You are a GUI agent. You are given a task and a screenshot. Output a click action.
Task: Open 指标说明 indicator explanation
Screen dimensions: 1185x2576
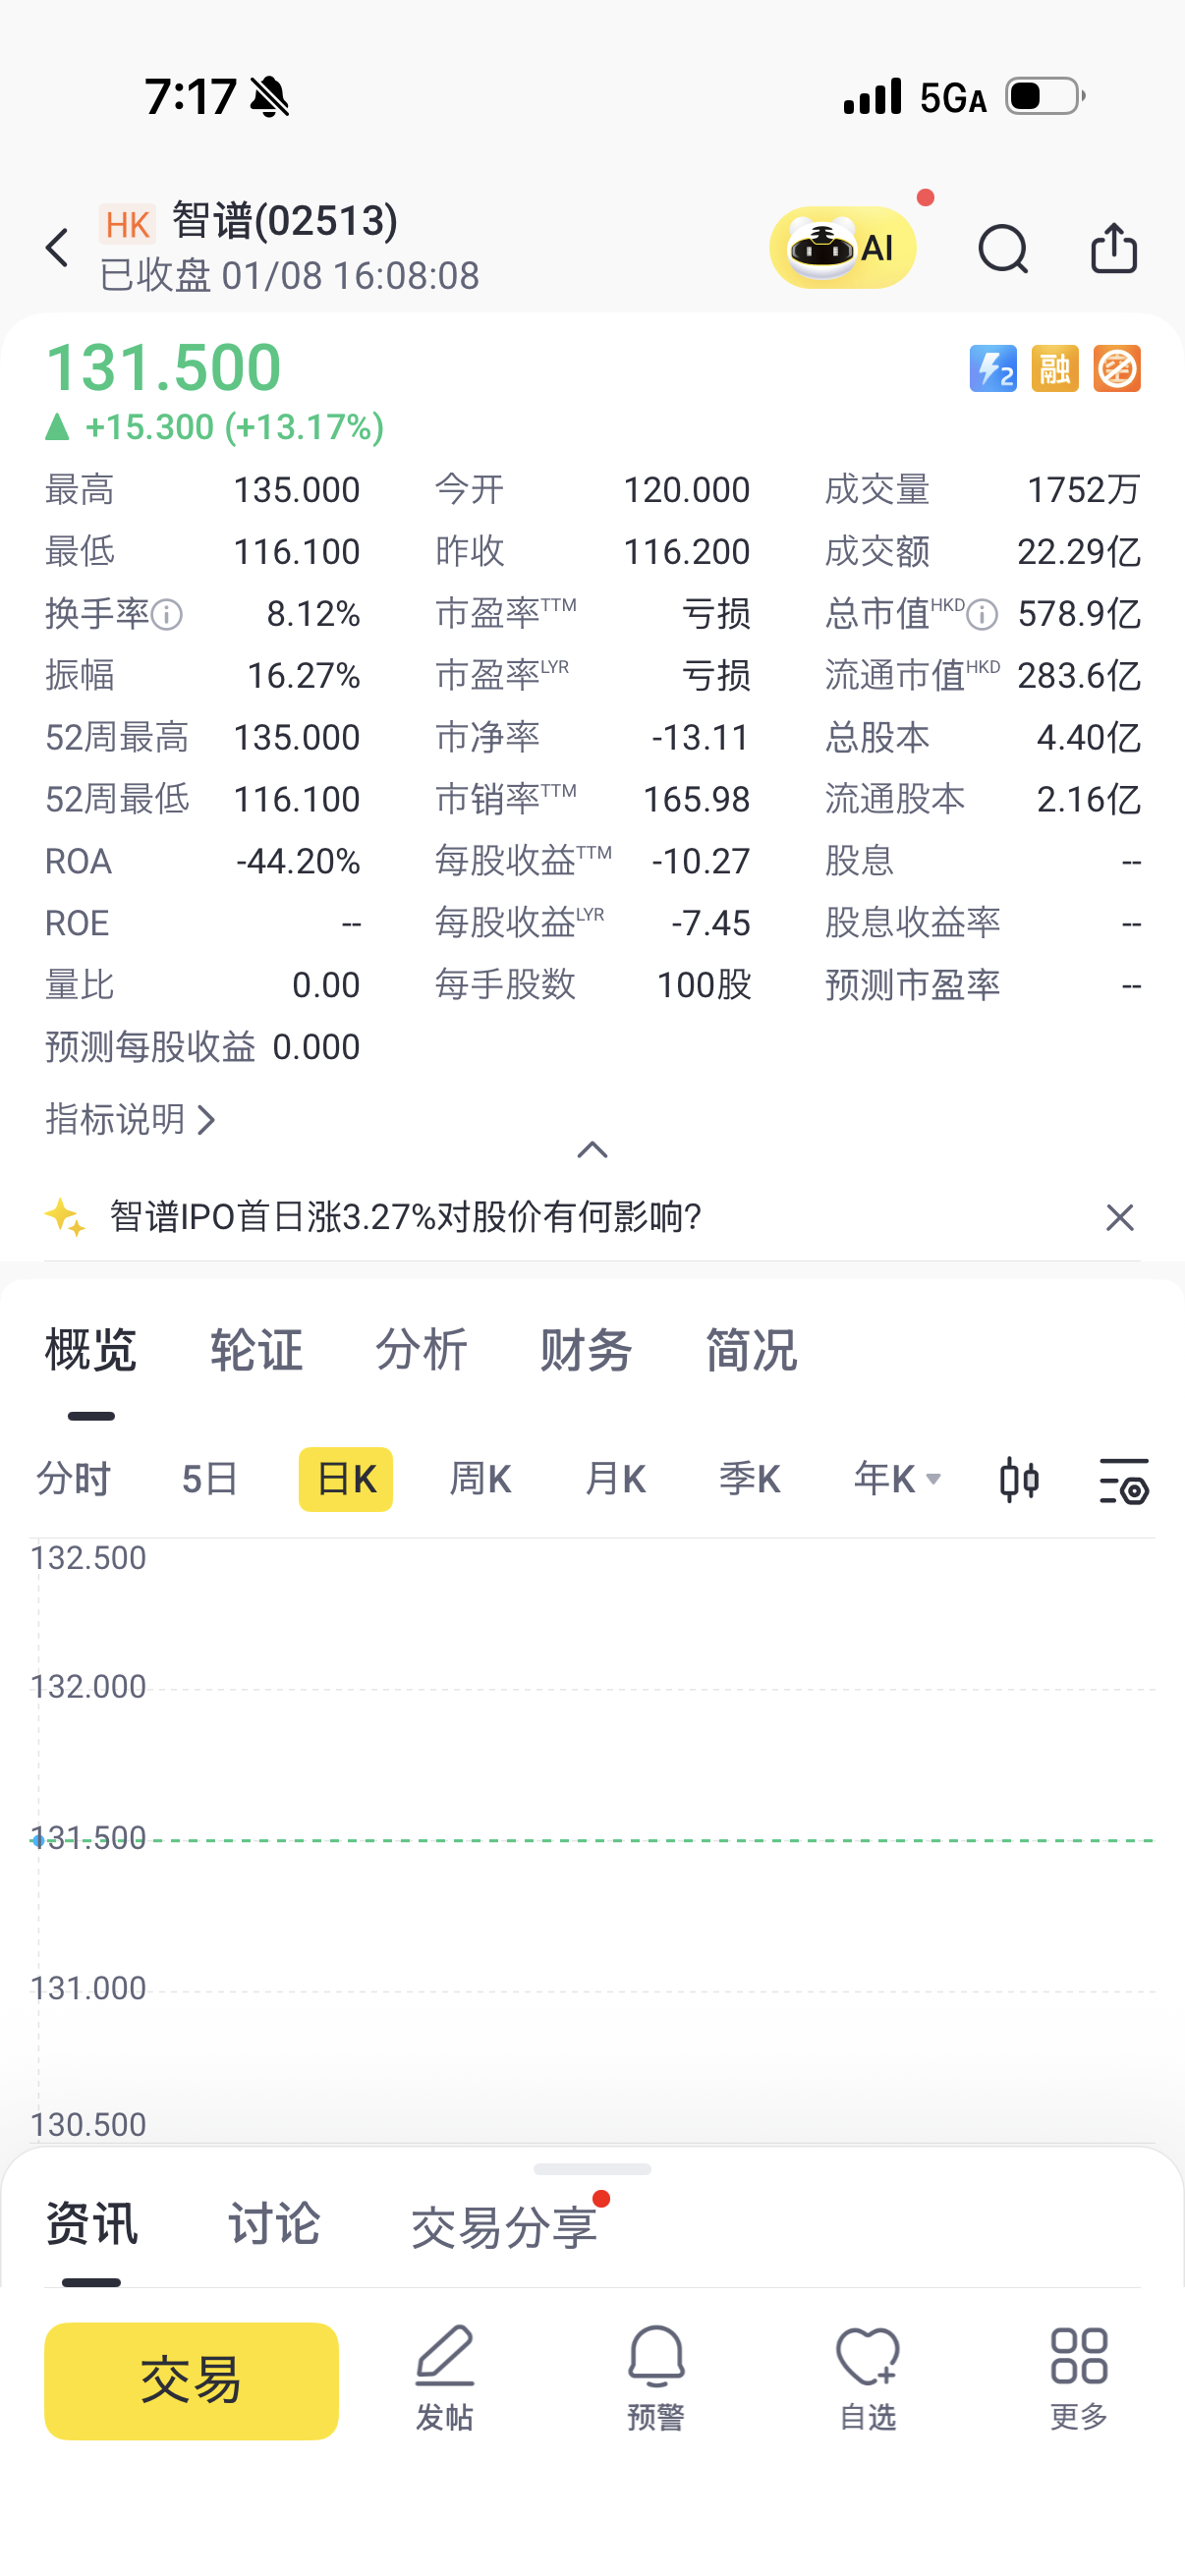[x=130, y=1120]
